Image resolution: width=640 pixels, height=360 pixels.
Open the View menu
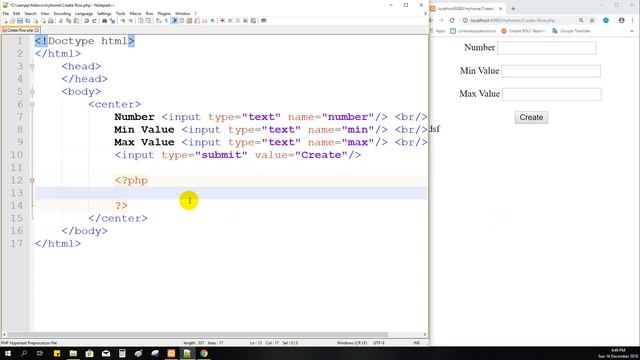(x=45, y=13)
